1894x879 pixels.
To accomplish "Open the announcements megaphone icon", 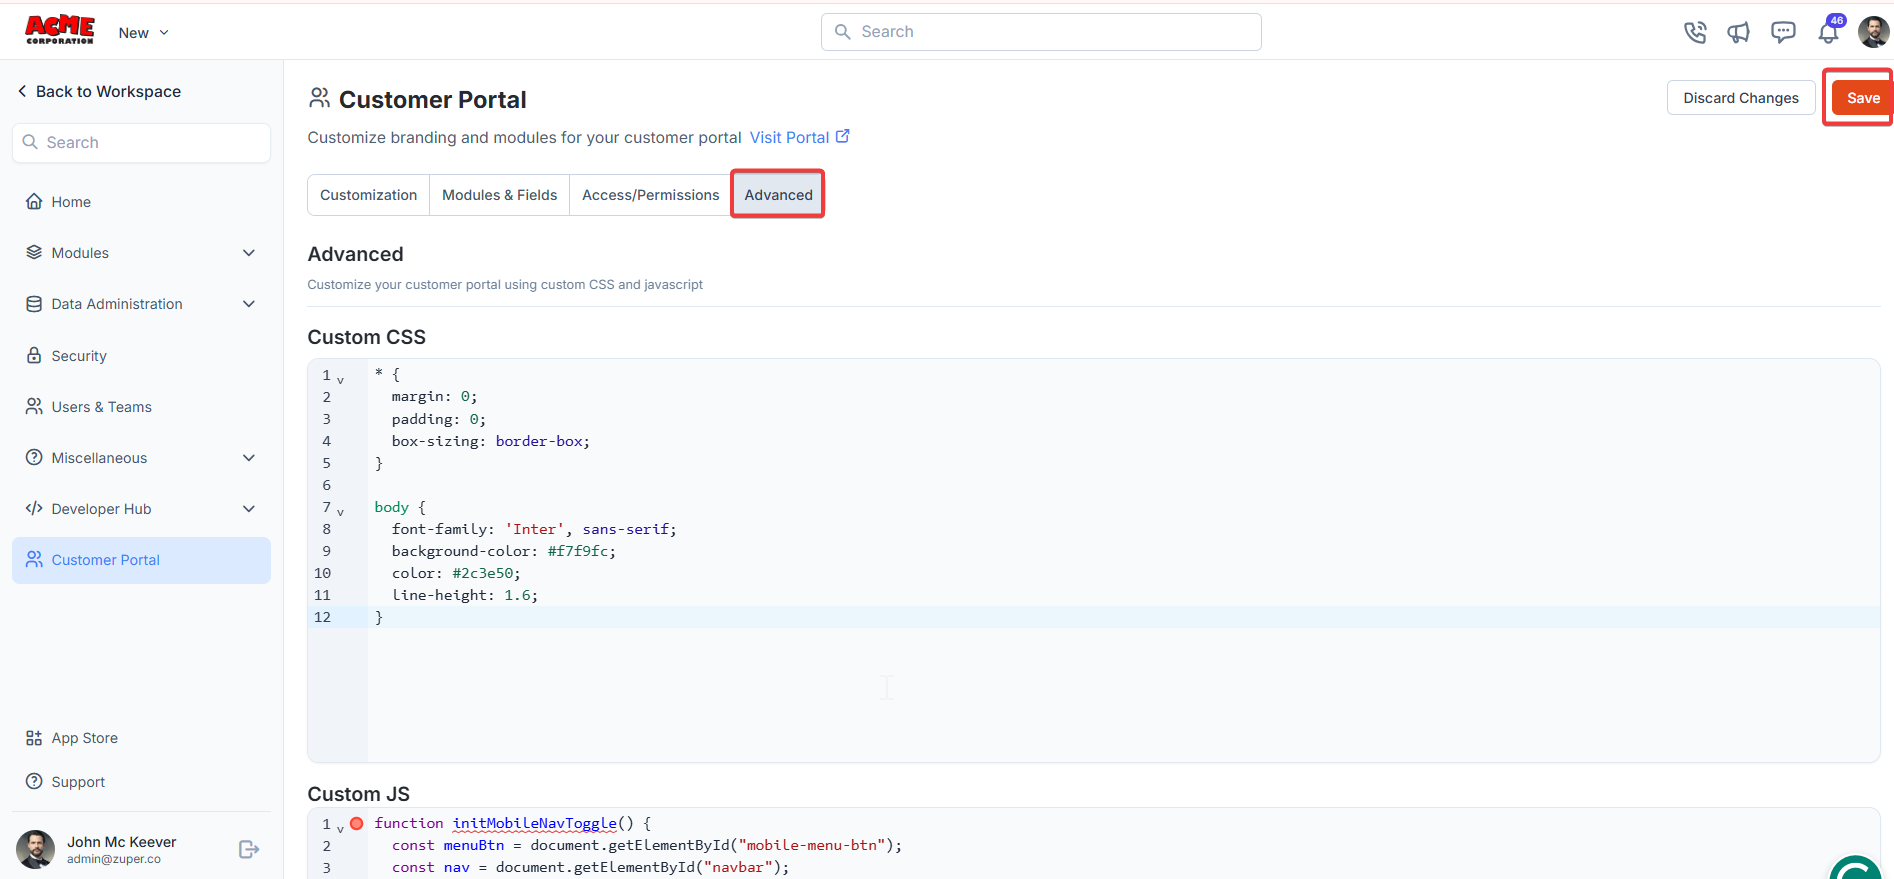I will pos(1739,32).
